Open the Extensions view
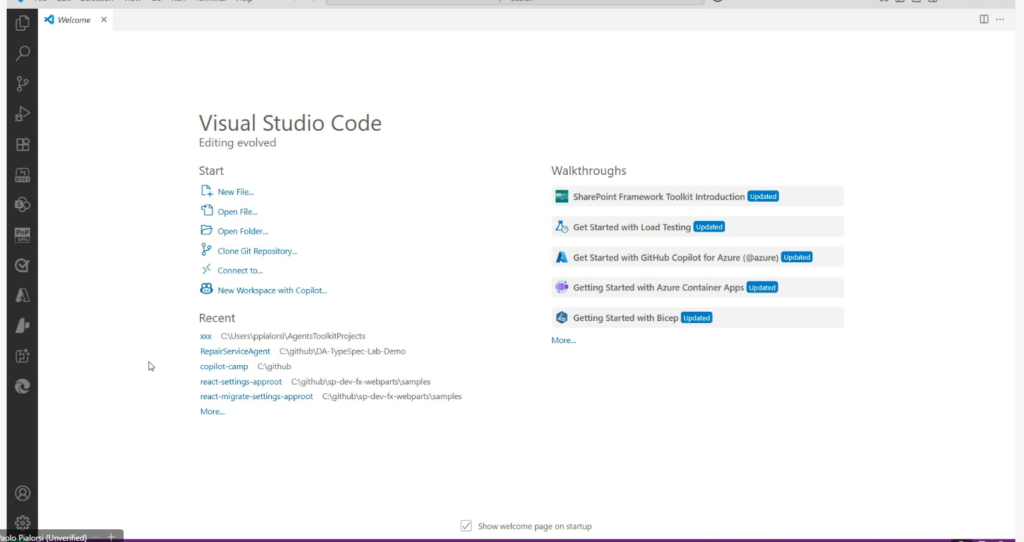The height and width of the screenshot is (542, 1024). tap(22, 144)
